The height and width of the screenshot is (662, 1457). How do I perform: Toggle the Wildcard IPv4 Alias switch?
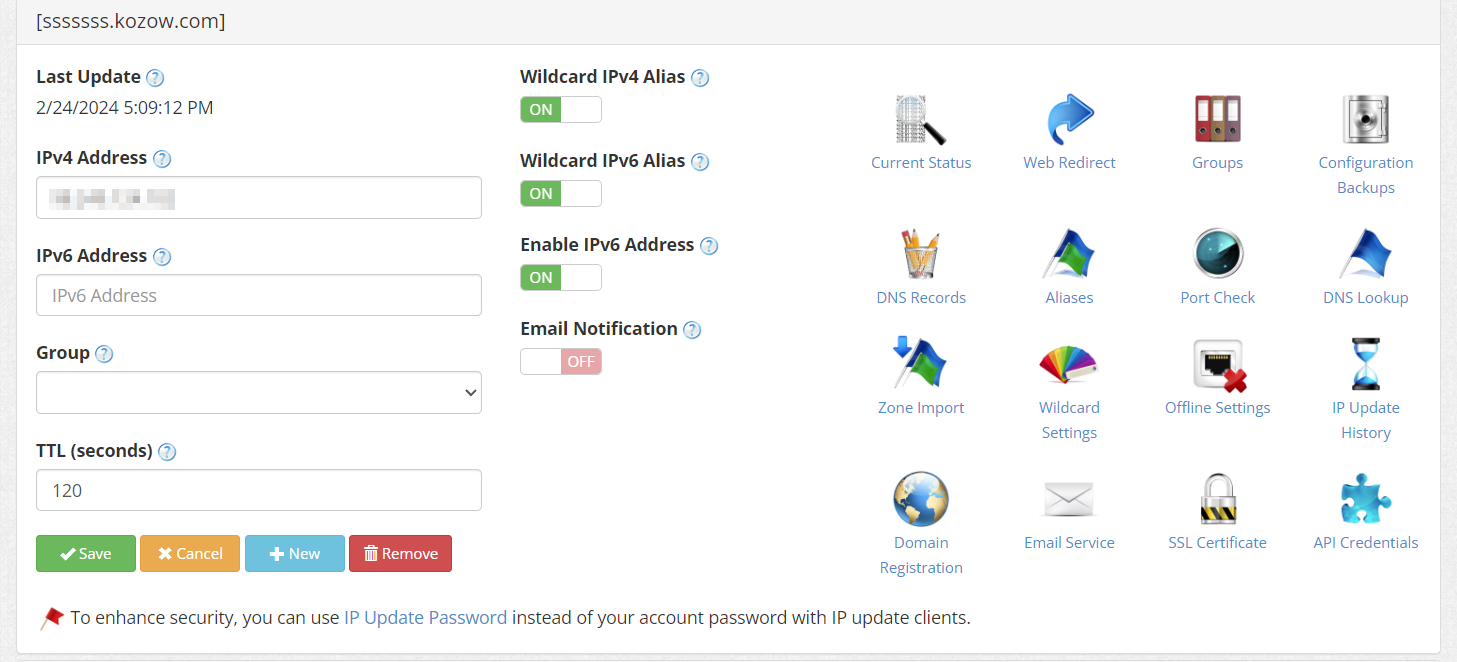[x=561, y=109]
